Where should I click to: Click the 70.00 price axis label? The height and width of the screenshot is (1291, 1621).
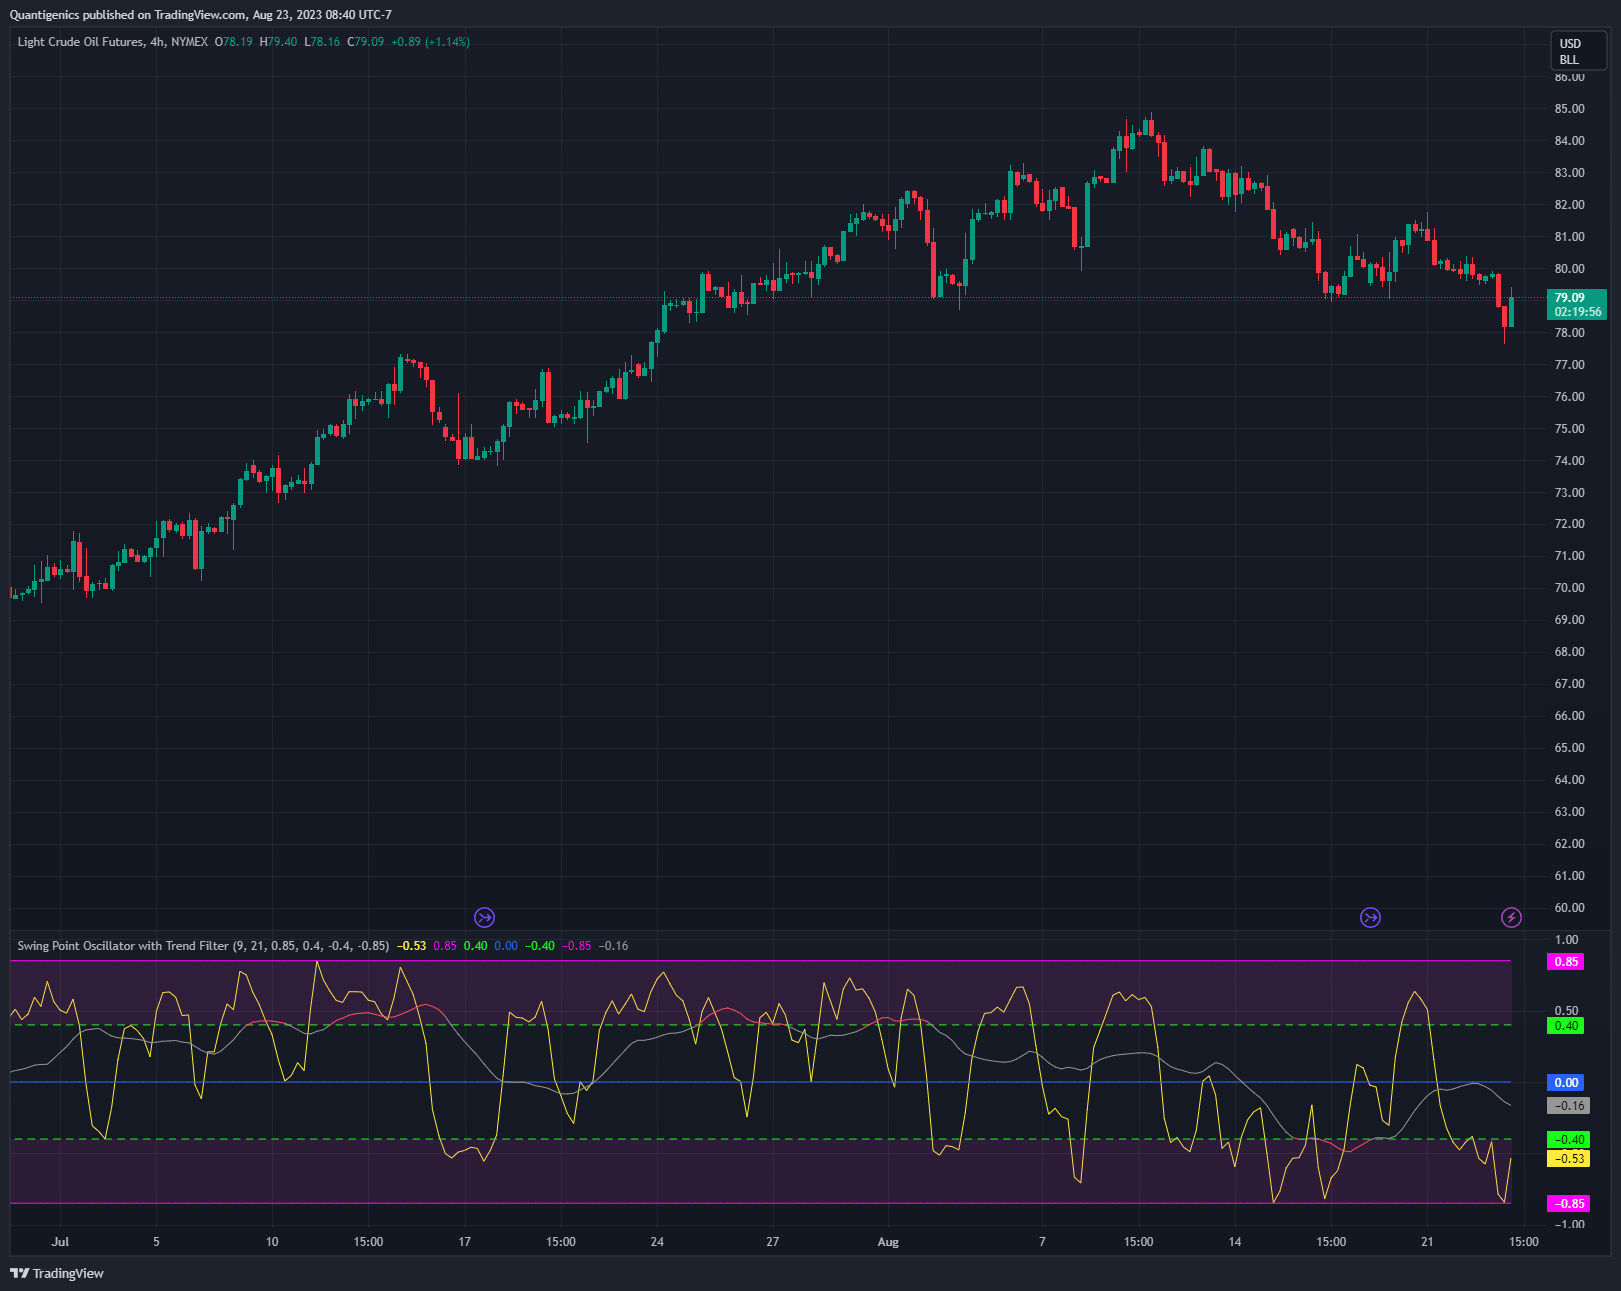1569,588
